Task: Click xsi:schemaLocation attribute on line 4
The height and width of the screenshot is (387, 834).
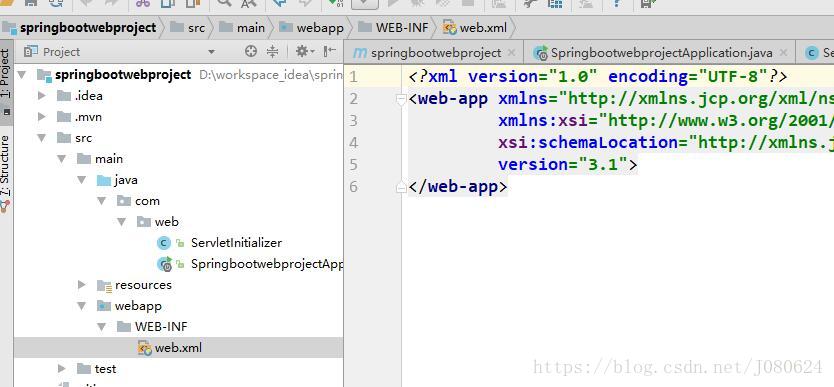Action: [x=588, y=142]
